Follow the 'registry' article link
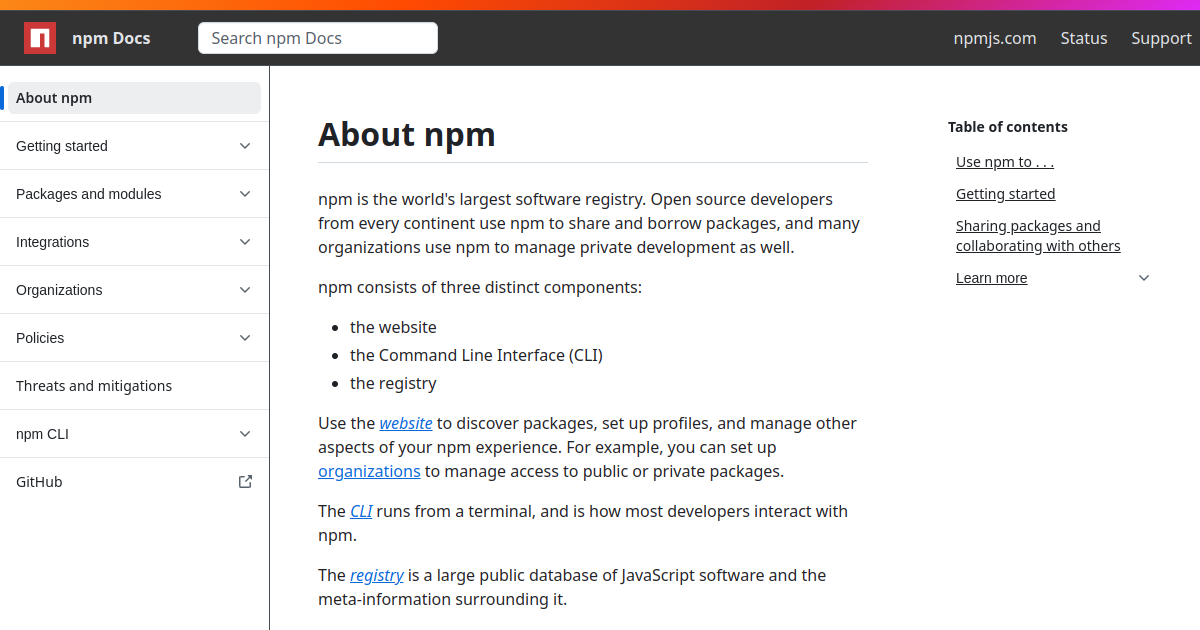1200x630 pixels. pos(377,575)
